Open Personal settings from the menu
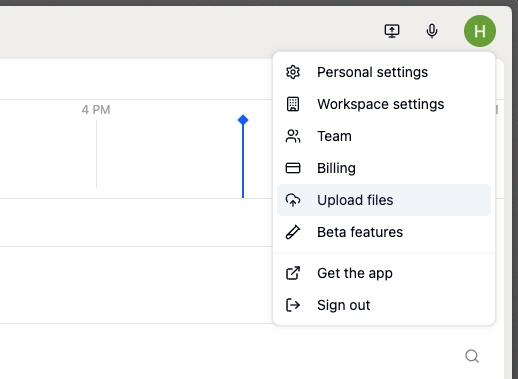 tap(384, 72)
